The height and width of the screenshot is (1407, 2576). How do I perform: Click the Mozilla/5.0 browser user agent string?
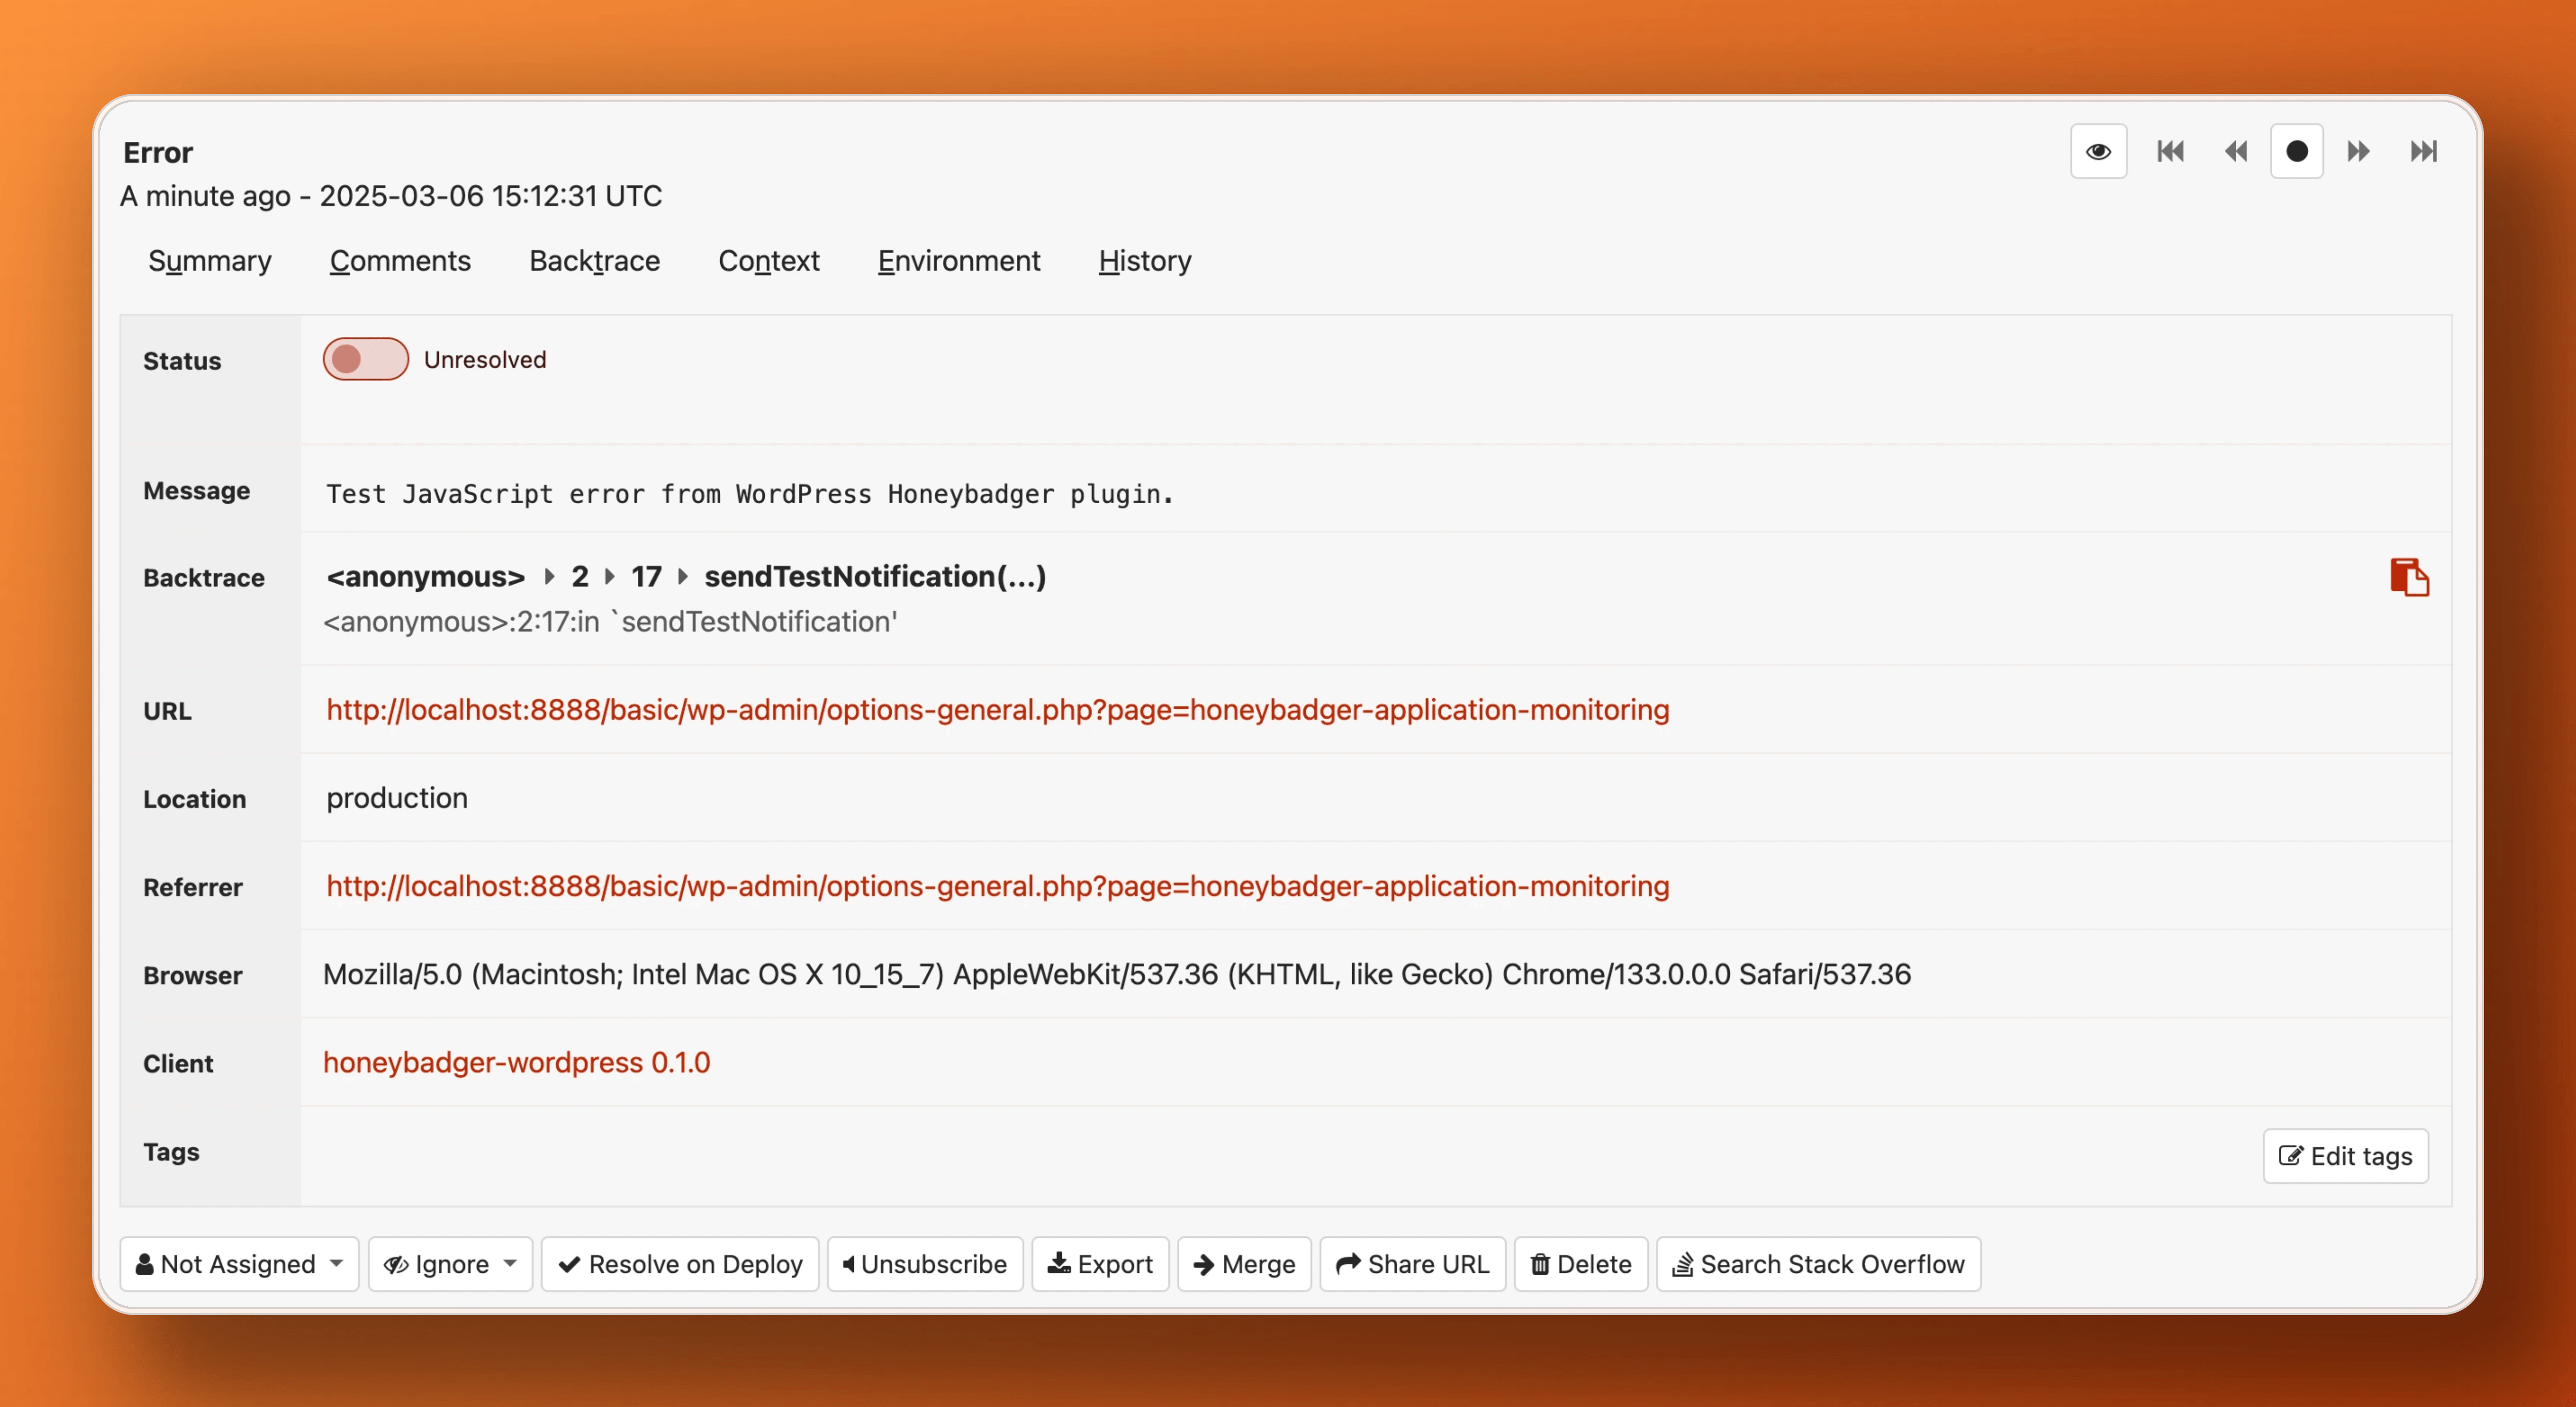pos(1116,974)
